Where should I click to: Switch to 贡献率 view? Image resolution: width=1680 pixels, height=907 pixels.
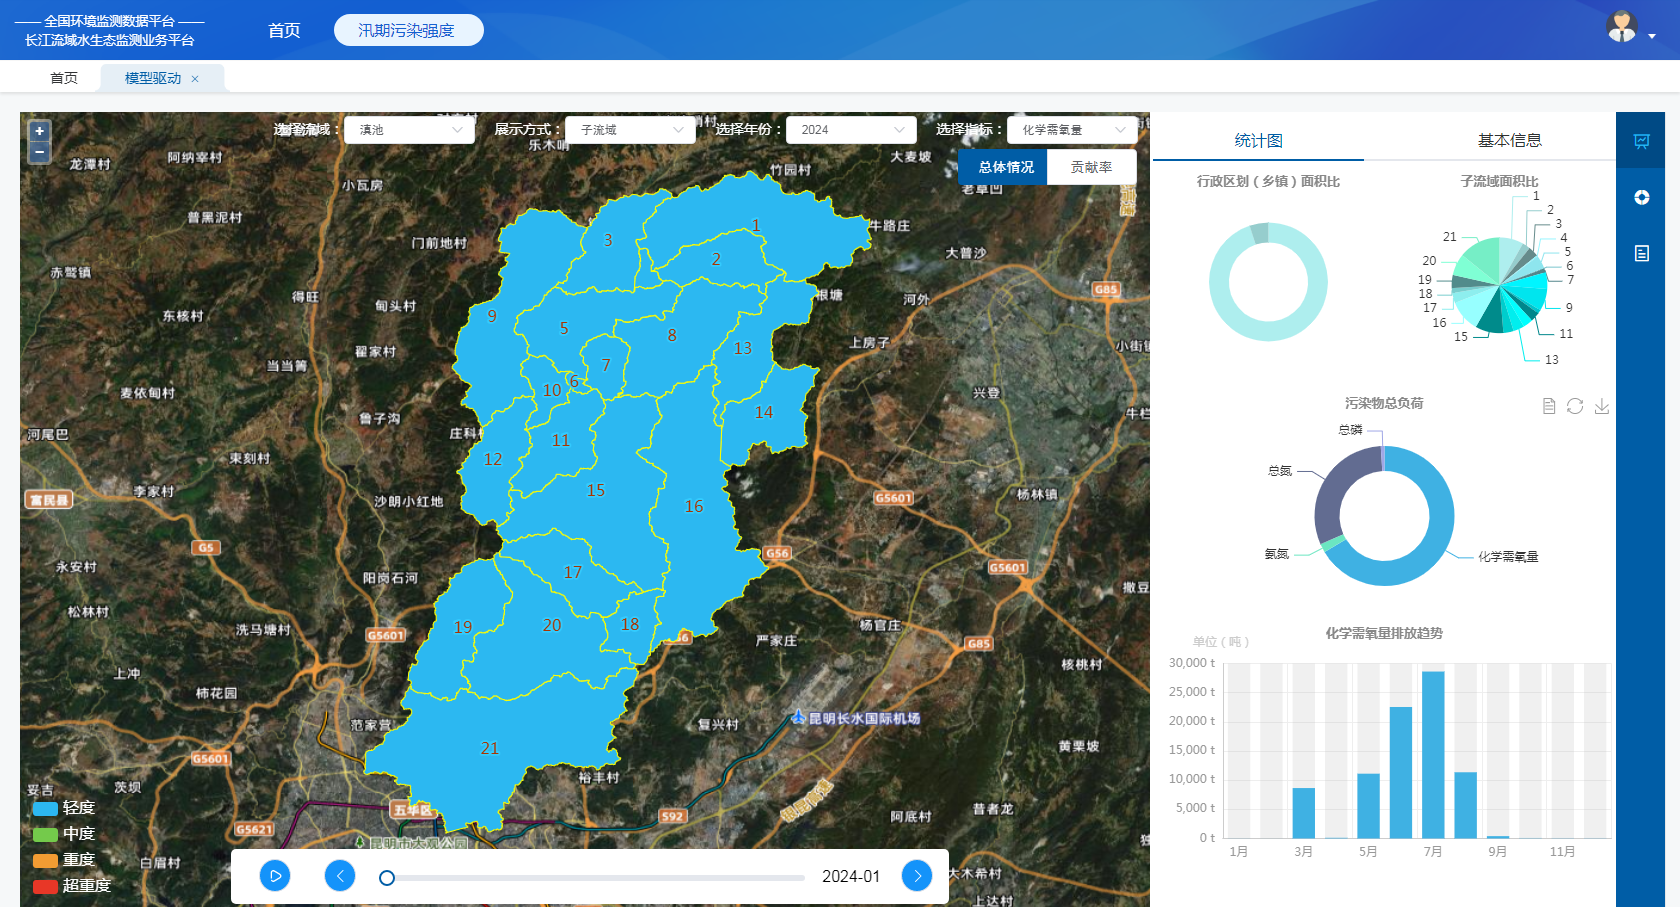pyautogui.click(x=1091, y=167)
